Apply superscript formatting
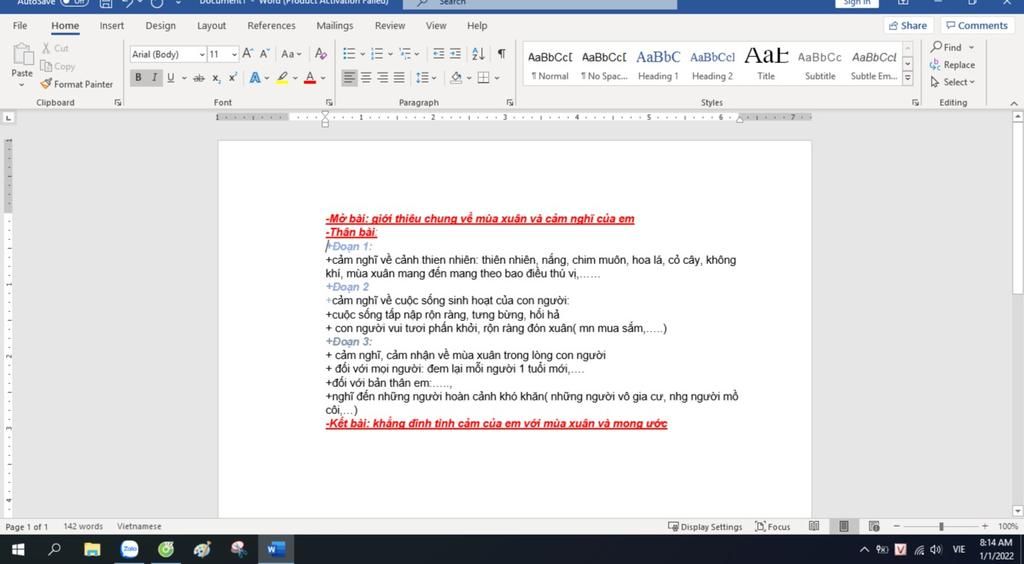 (232, 78)
